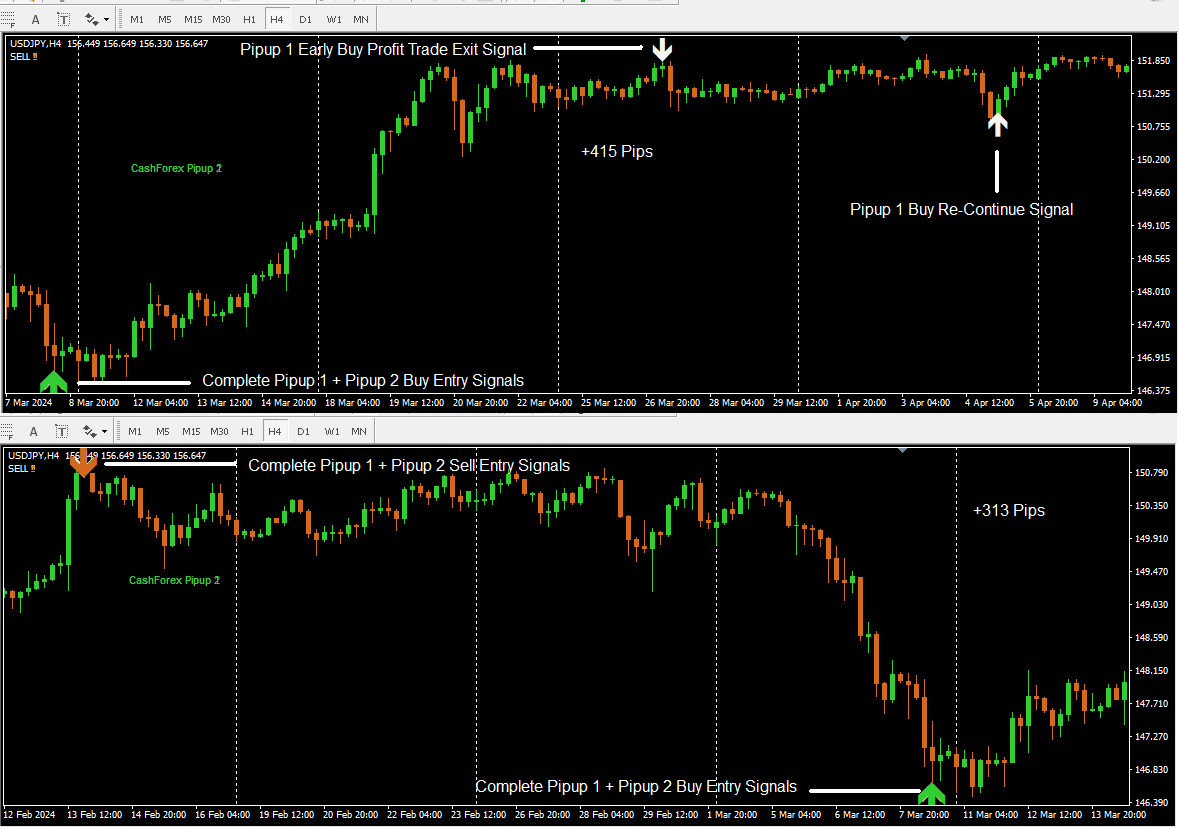1179x829 pixels.
Task: Choose the Text Label tool in upper toolbar
Action: click(64, 19)
